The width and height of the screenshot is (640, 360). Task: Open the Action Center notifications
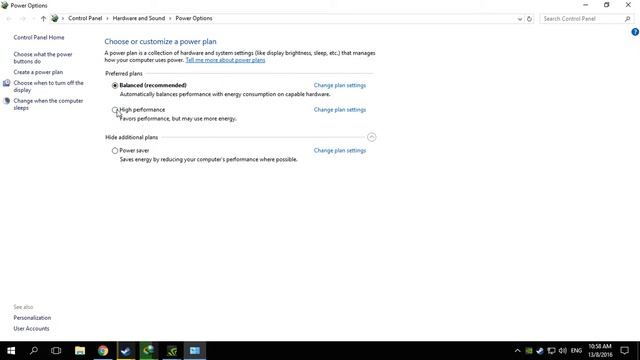tap(625, 351)
